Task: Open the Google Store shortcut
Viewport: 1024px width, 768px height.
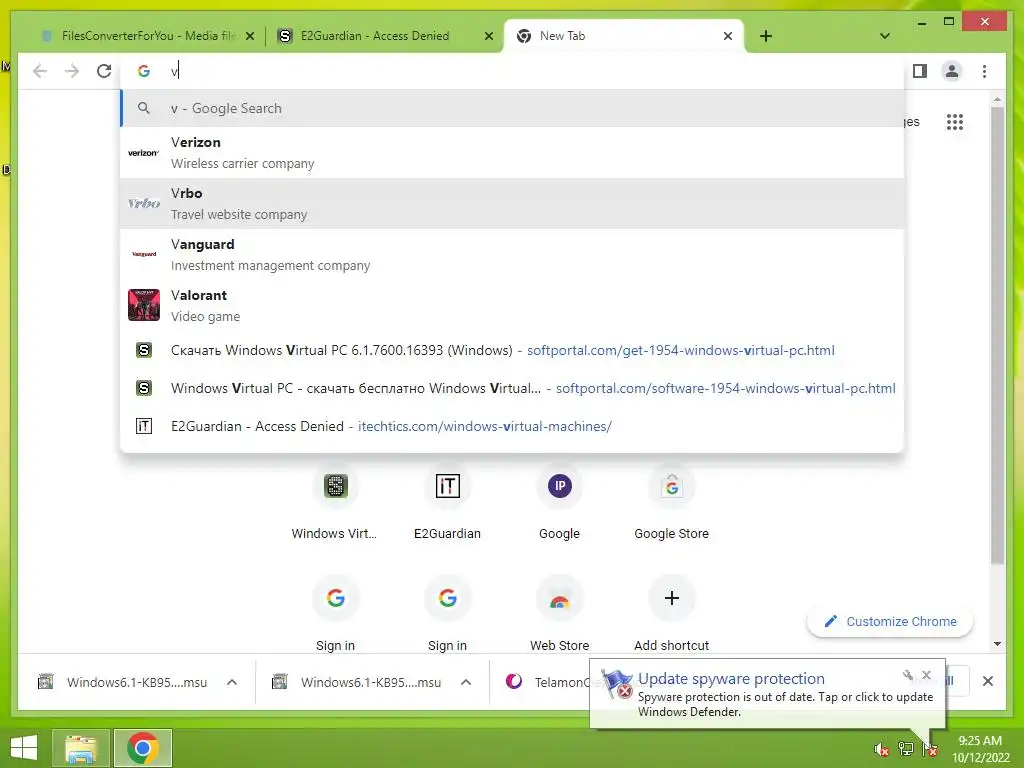Action: [x=671, y=504]
